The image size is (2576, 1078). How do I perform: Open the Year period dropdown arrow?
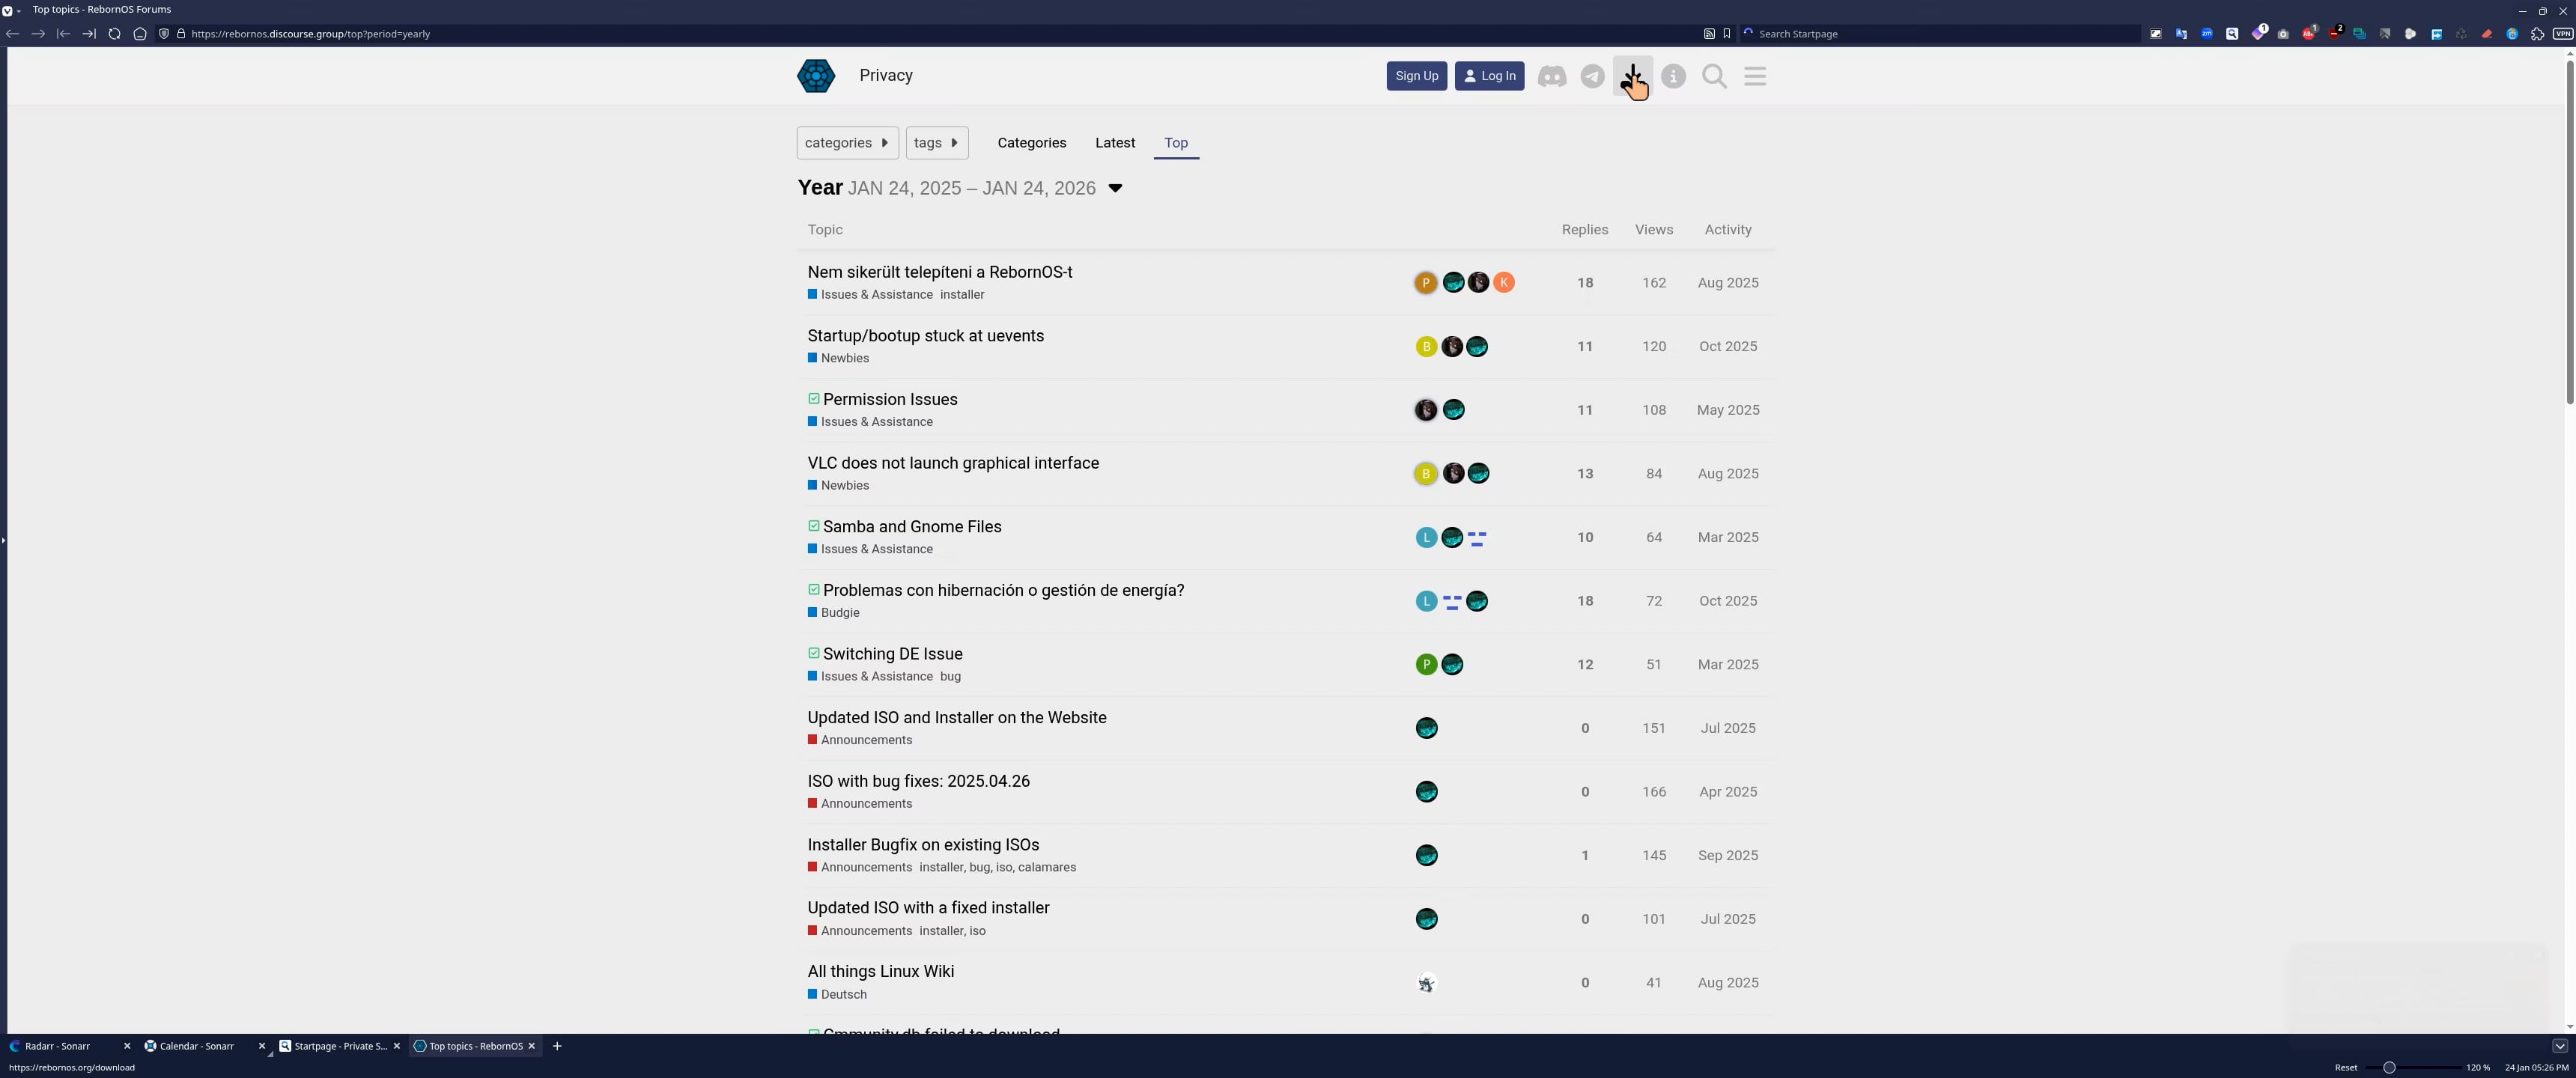pos(1115,188)
